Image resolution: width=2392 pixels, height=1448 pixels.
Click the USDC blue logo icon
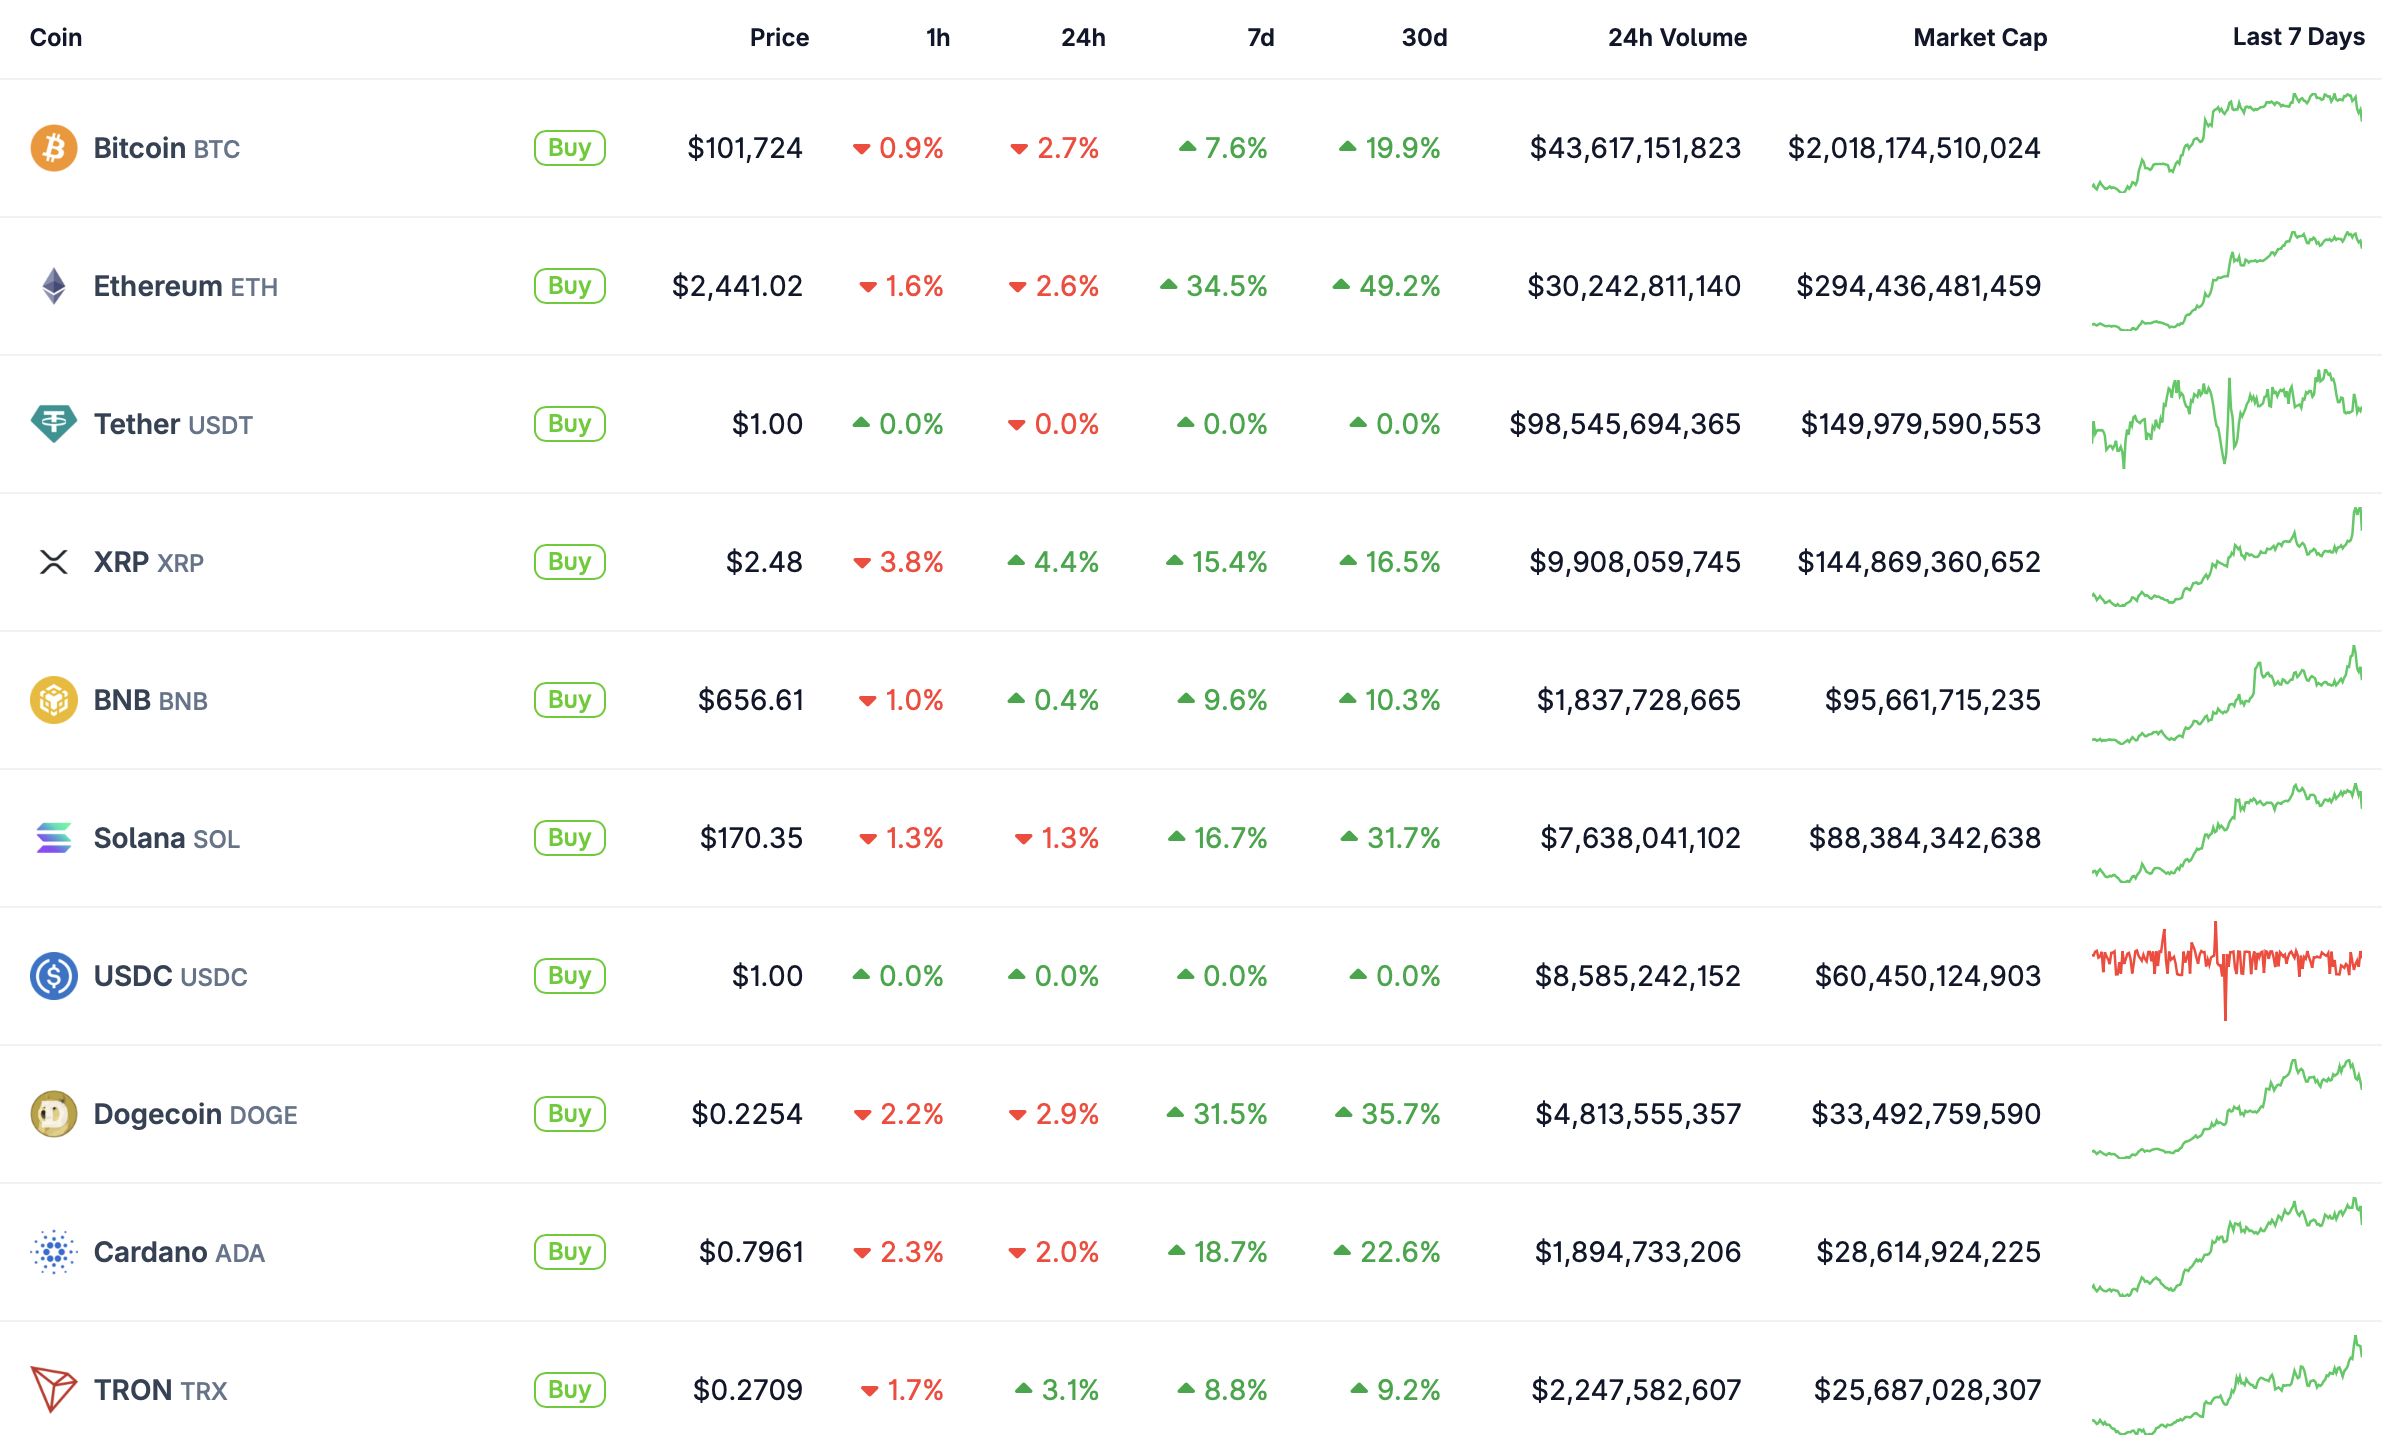coord(54,976)
